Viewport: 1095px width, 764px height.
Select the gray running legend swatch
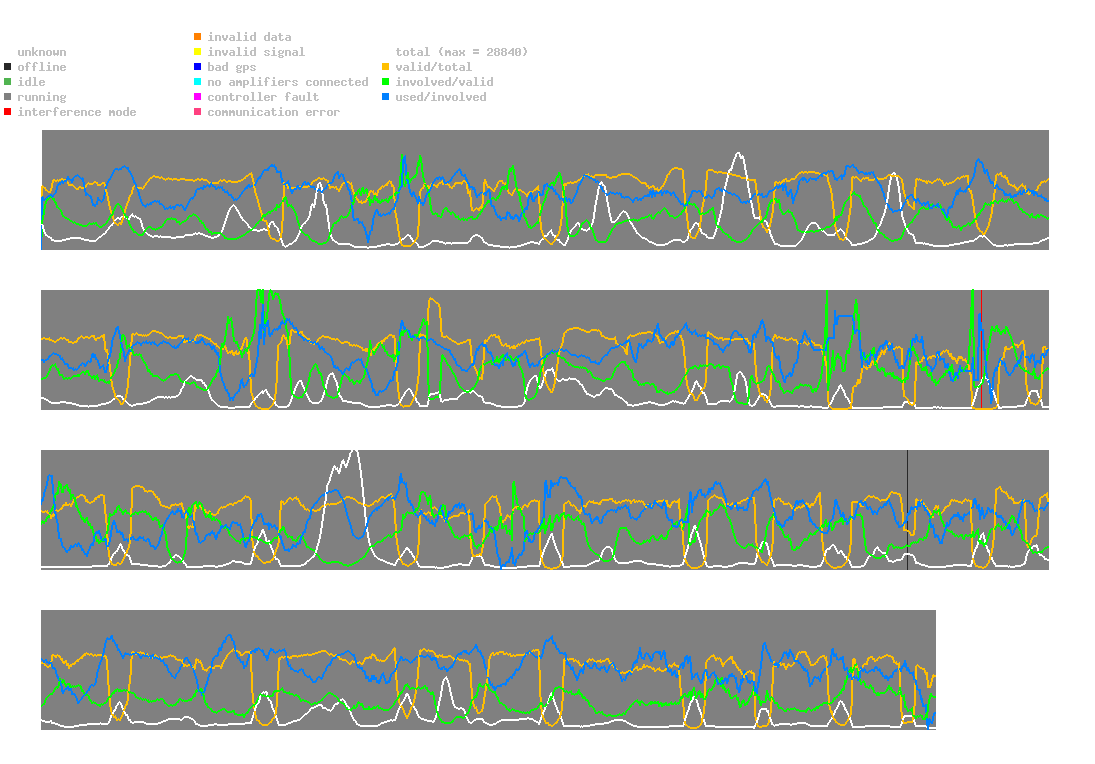(x=8, y=97)
